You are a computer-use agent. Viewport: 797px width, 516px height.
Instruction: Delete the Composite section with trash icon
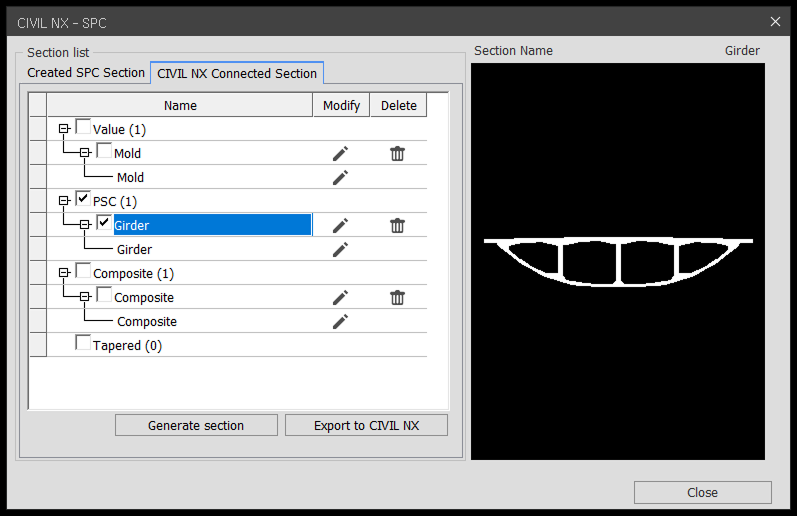pos(397,297)
